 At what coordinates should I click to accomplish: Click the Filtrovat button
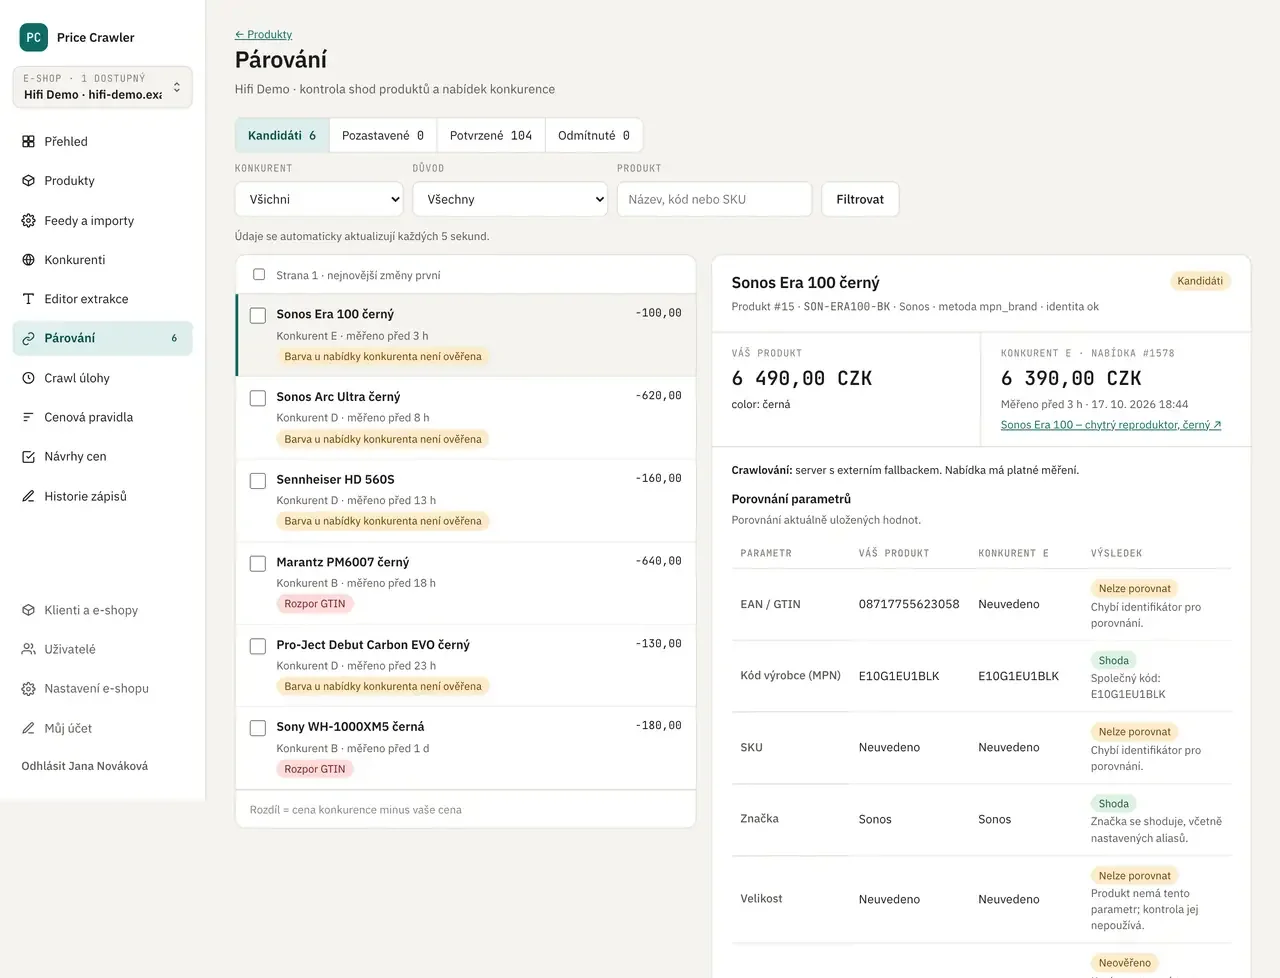click(x=860, y=199)
